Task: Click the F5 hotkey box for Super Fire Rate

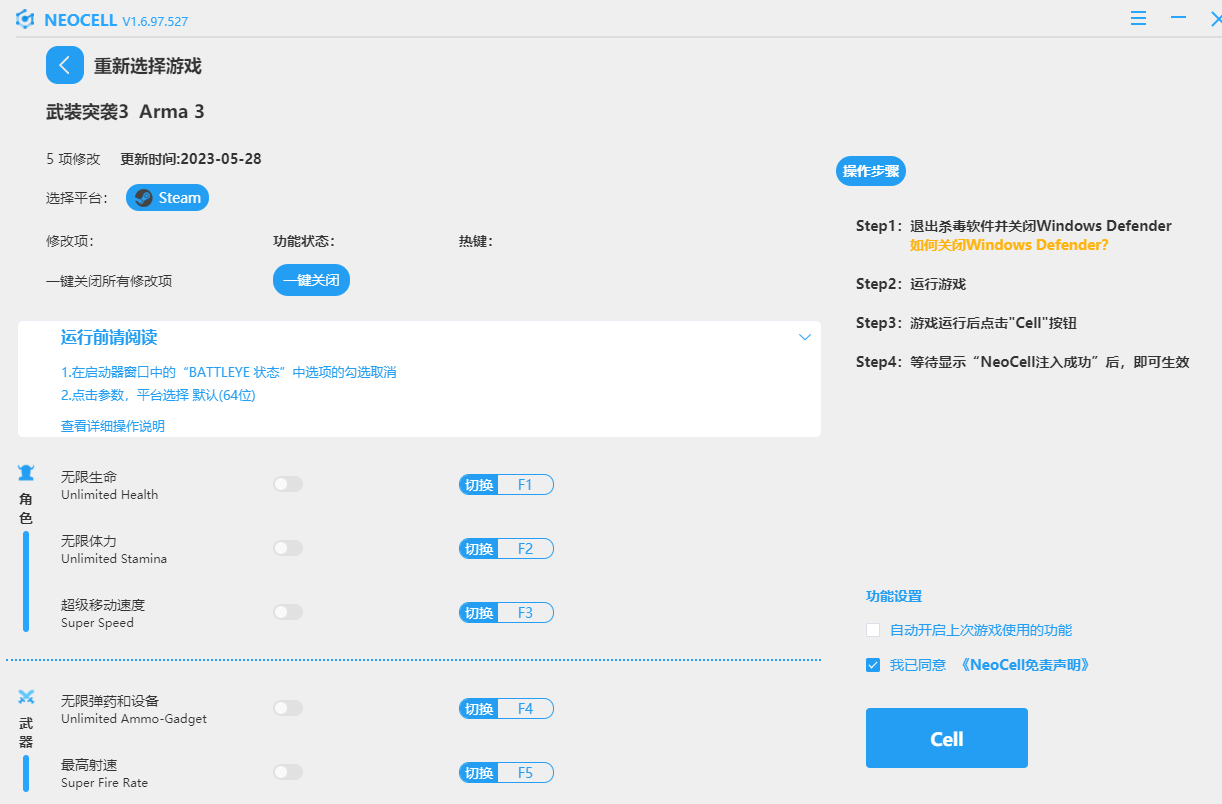Action: (525, 773)
